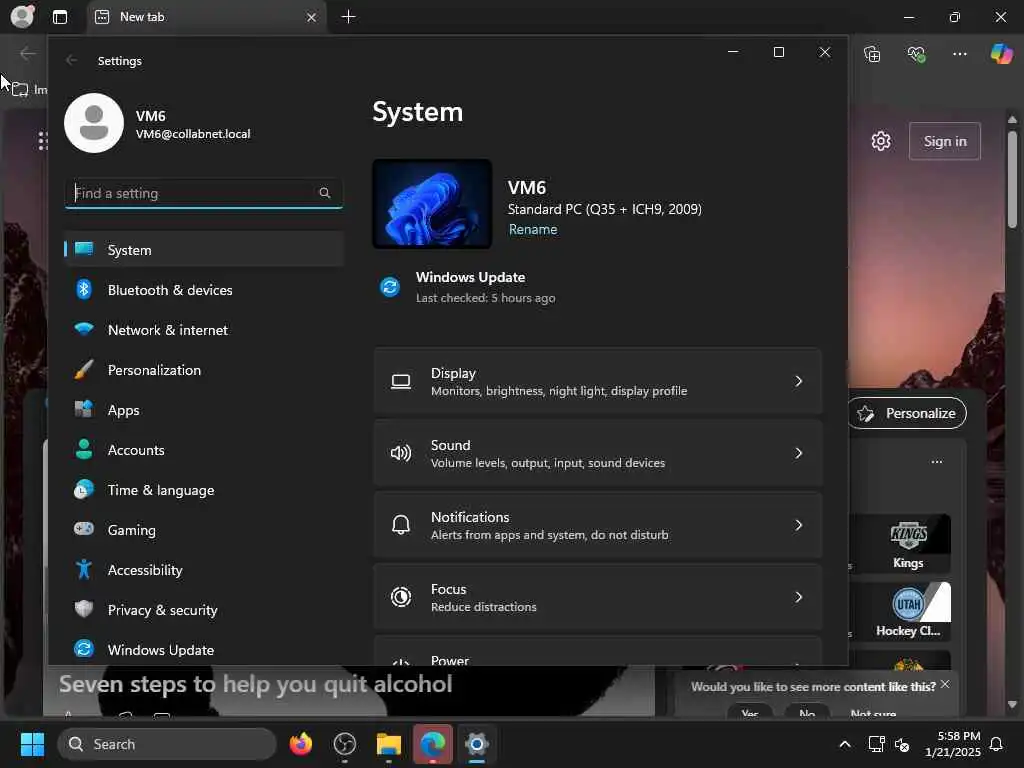1024x768 pixels.
Task: Go to Network & internet settings
Action: pos(204,330)
